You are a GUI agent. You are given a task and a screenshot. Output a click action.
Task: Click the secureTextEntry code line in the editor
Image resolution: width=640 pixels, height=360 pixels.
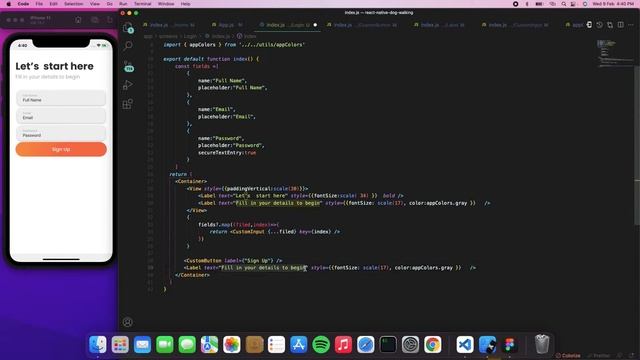(227, 153)
